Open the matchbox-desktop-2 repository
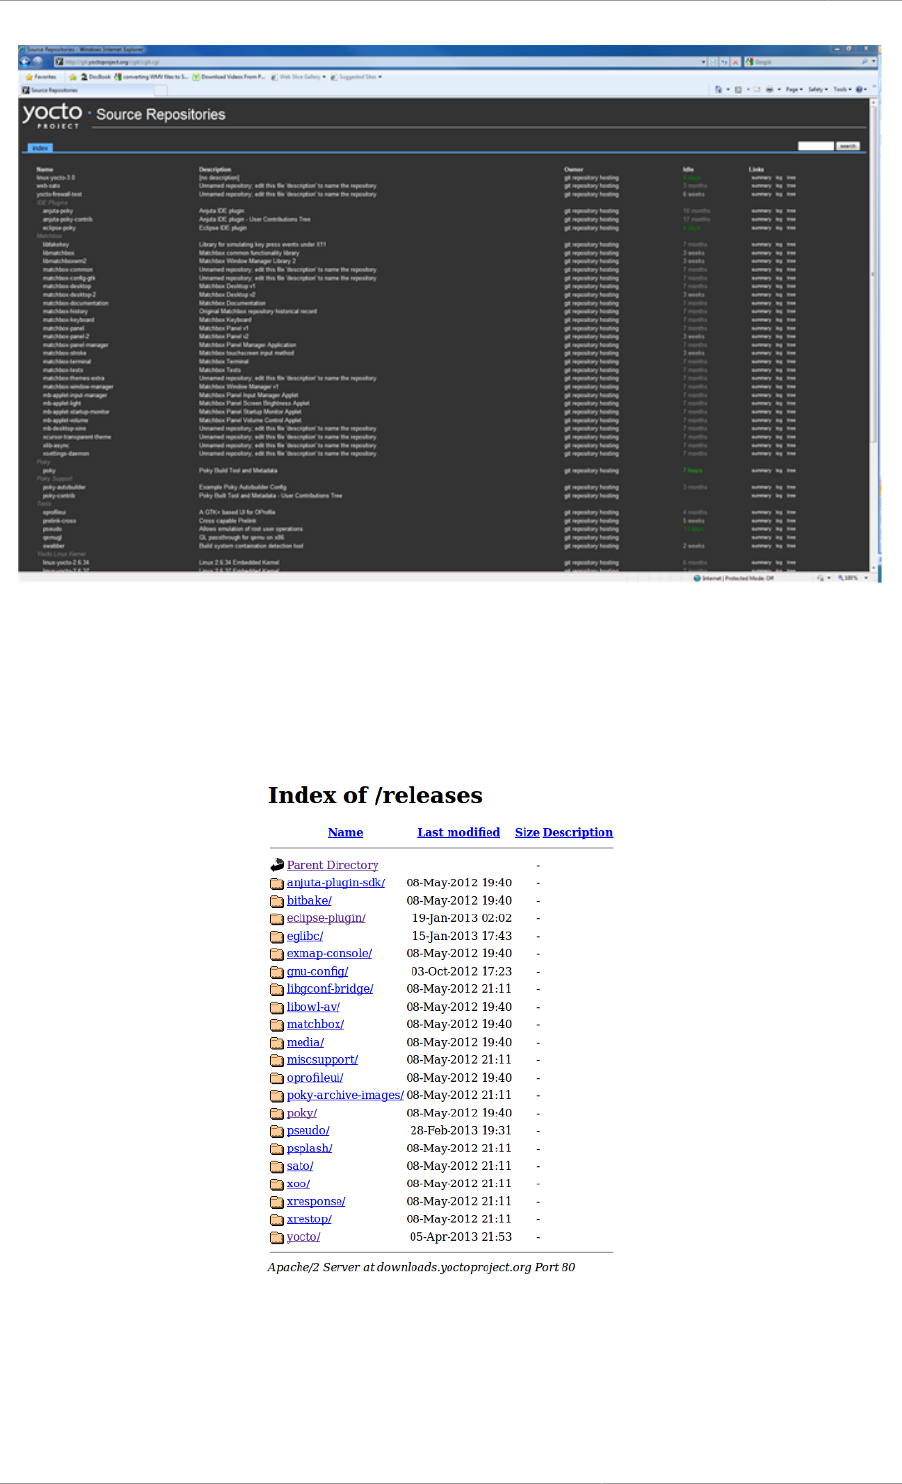Viewport: 902px width, 1484px height. 69,295
